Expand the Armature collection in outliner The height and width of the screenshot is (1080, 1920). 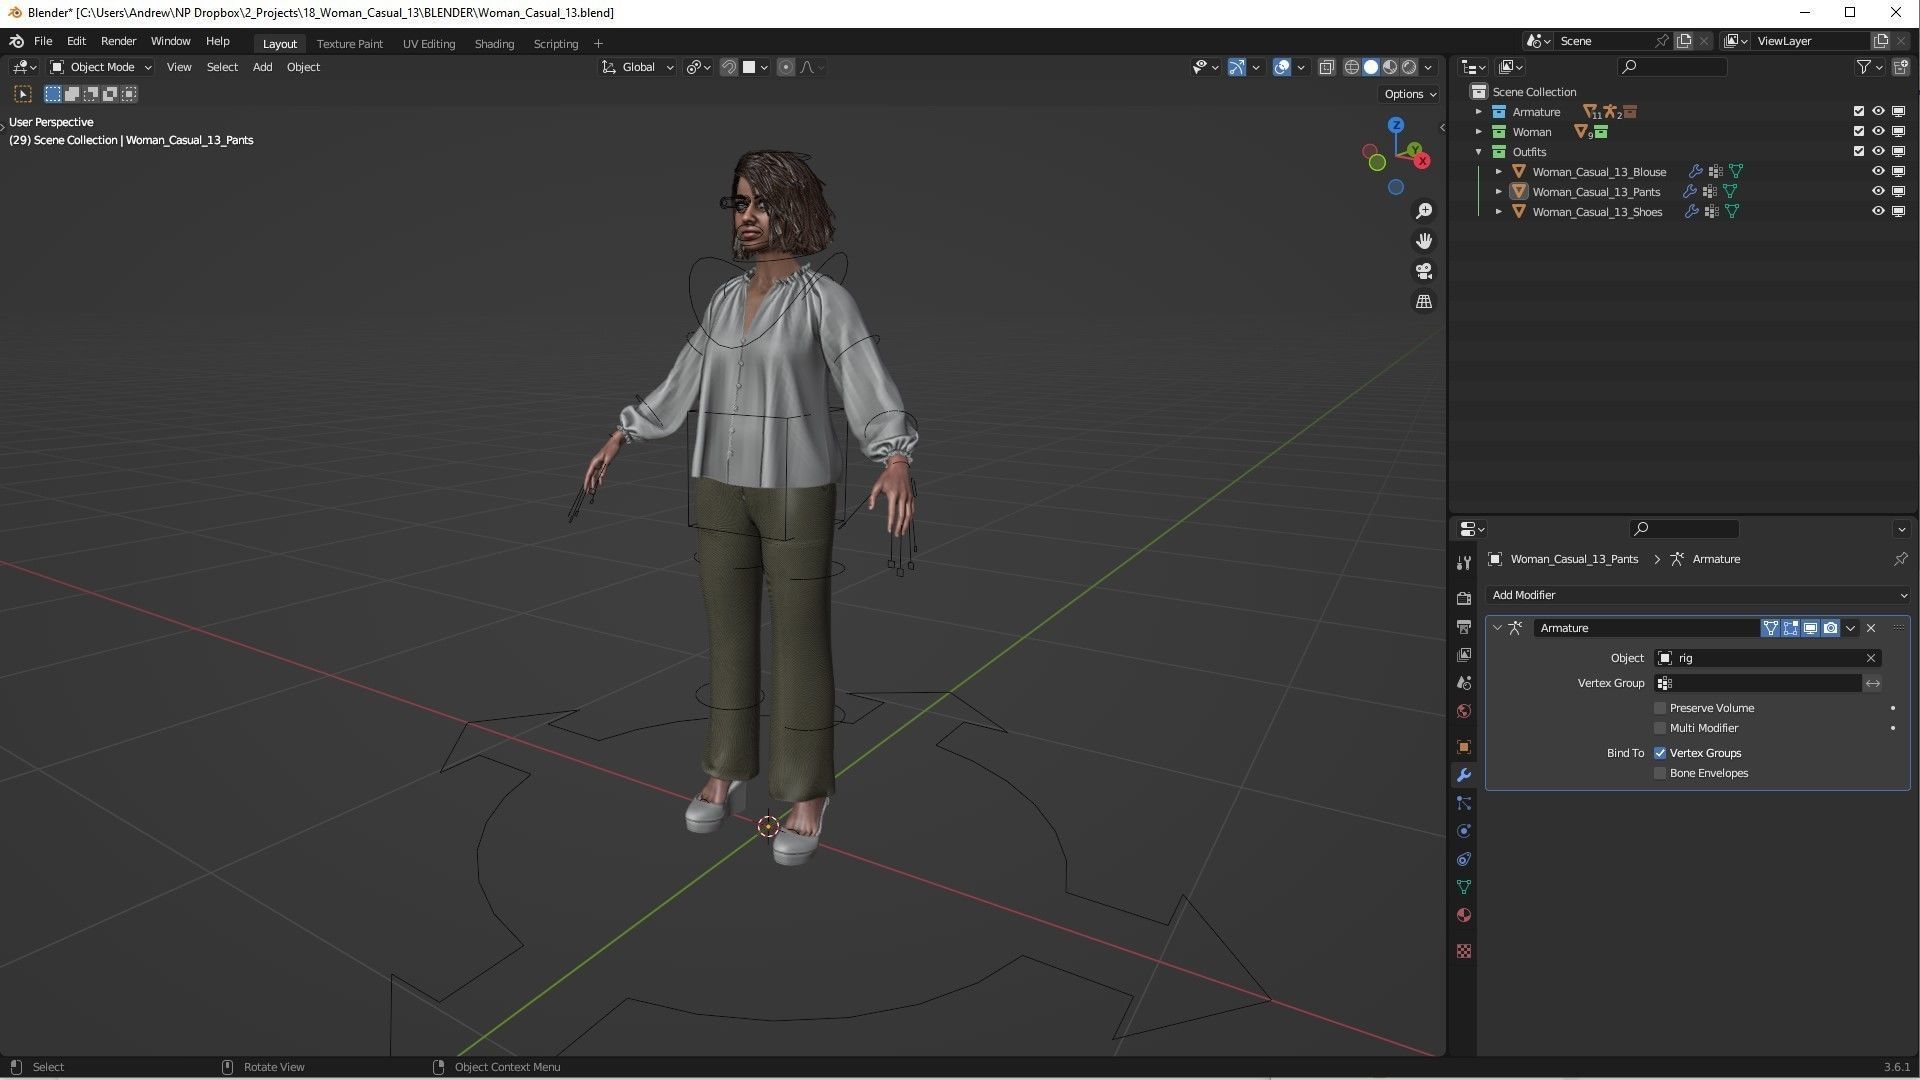coord(1479,112)
